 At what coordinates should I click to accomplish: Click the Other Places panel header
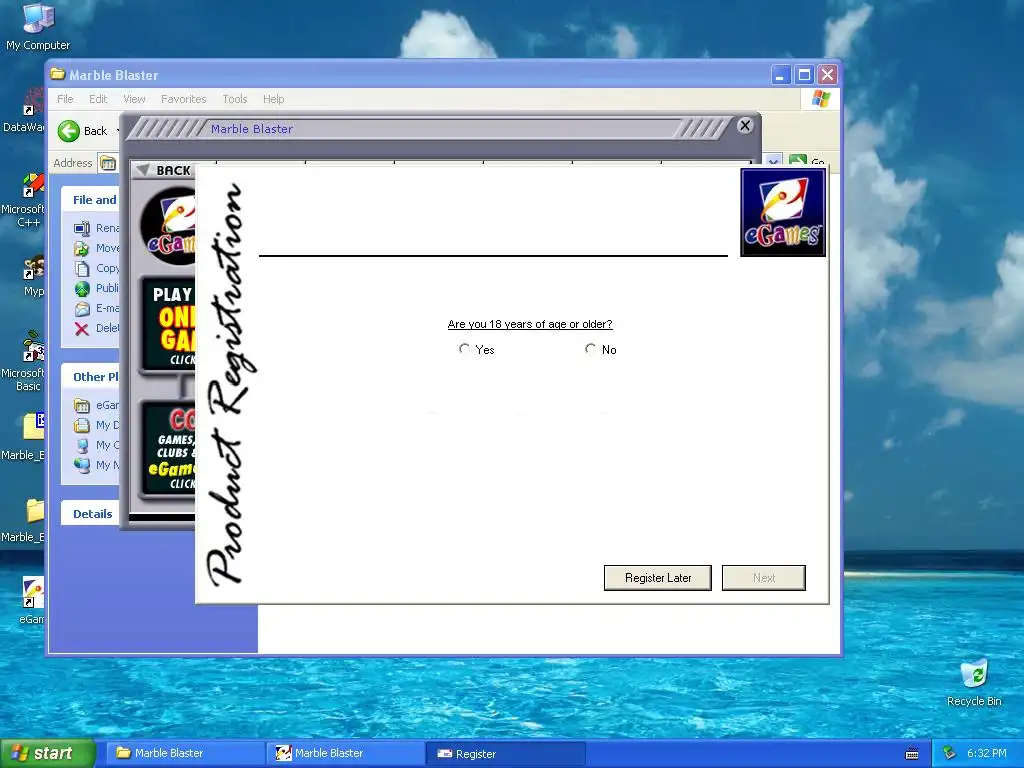(91, 377)
